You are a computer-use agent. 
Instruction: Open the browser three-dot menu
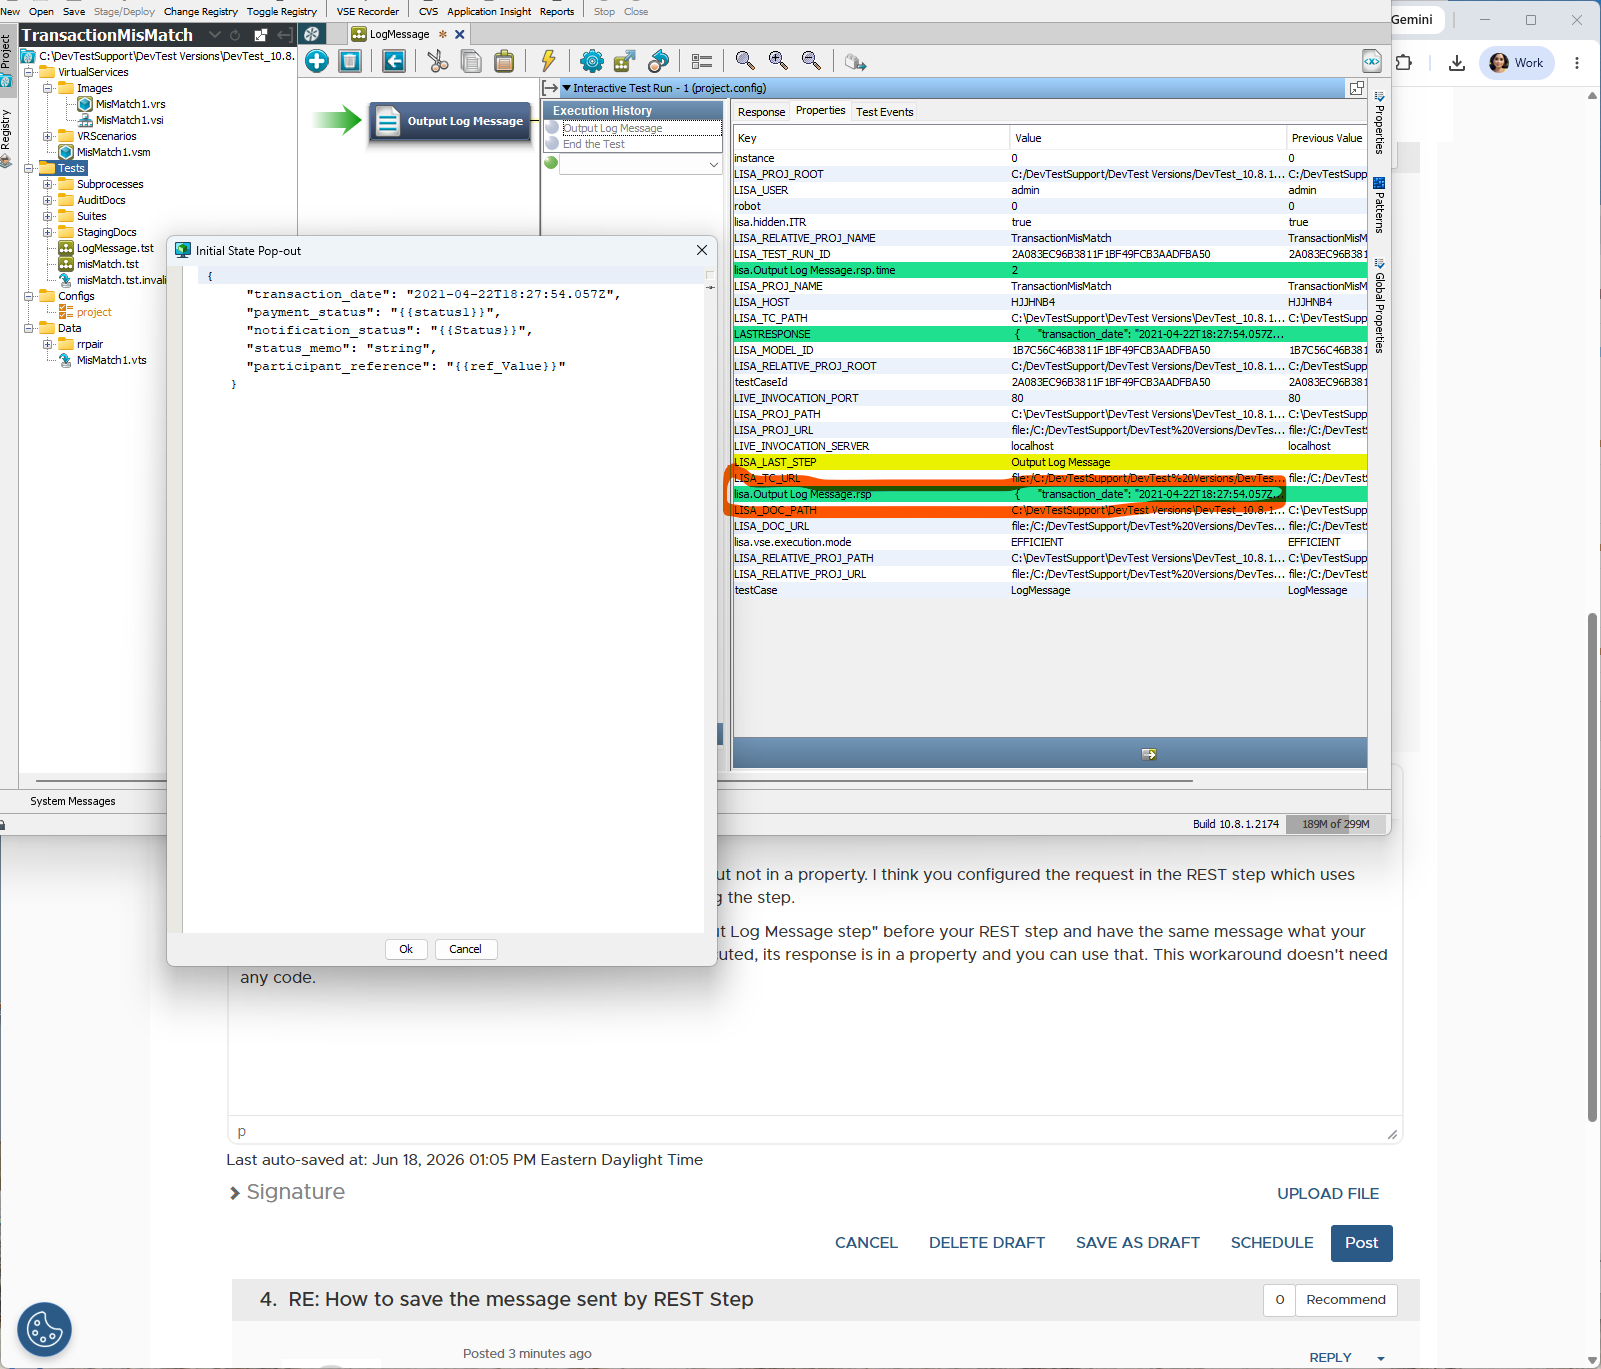(1577, 63)
